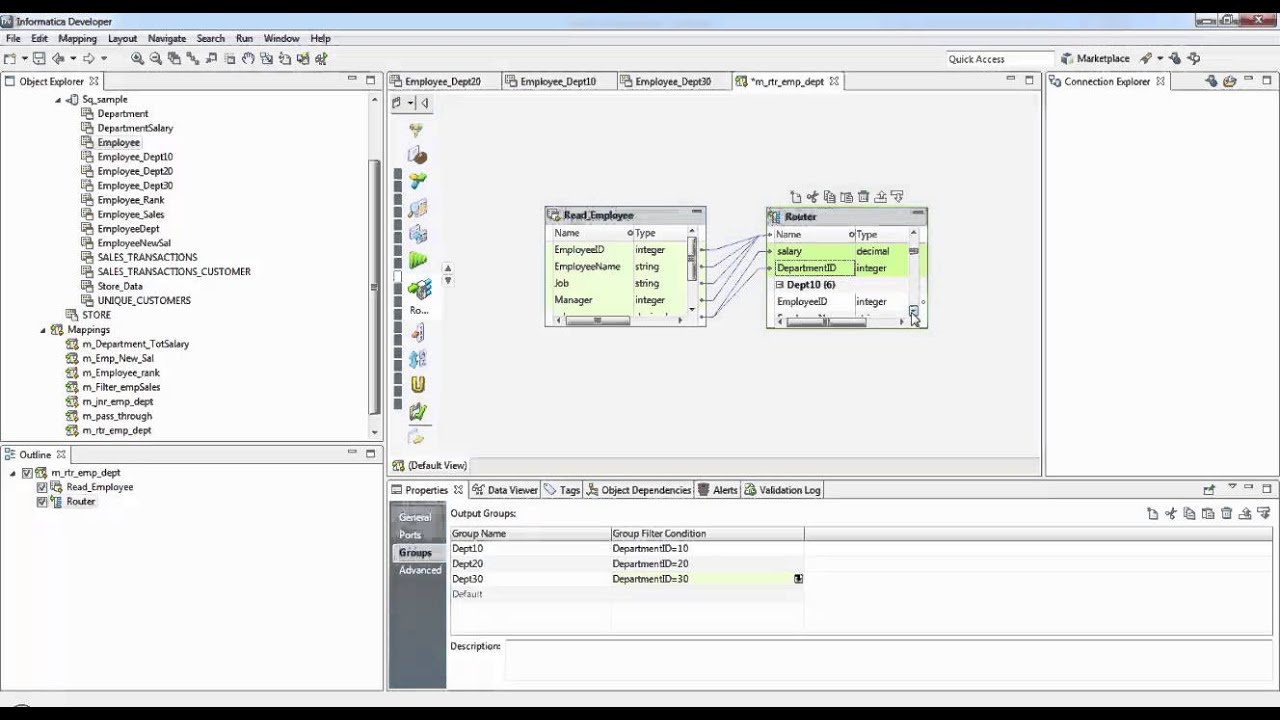Select the General properties section
The image size is (1280, 720).
click(415, 517)
